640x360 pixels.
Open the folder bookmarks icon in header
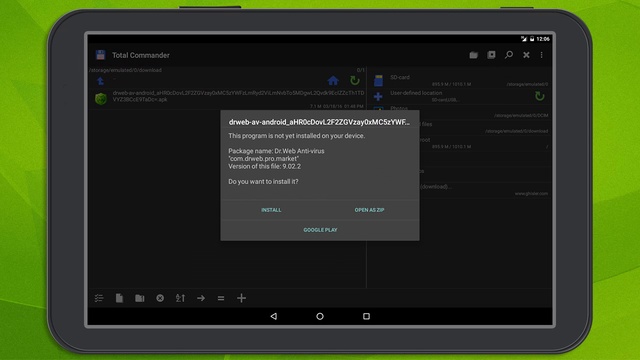(x=473, y=55)
